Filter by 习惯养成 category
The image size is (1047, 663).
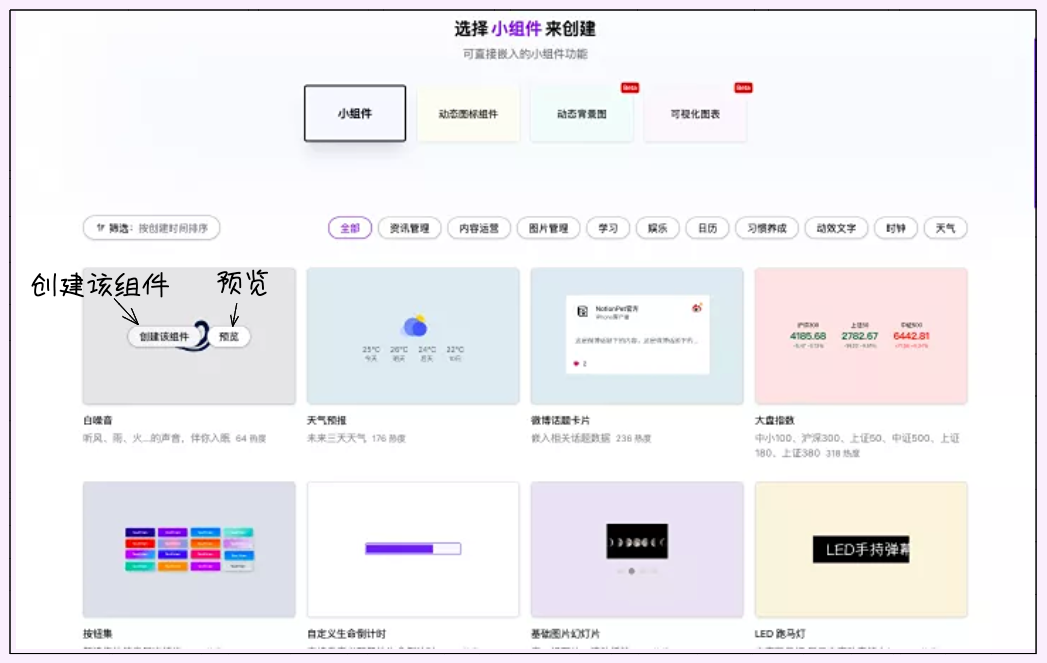767,228
